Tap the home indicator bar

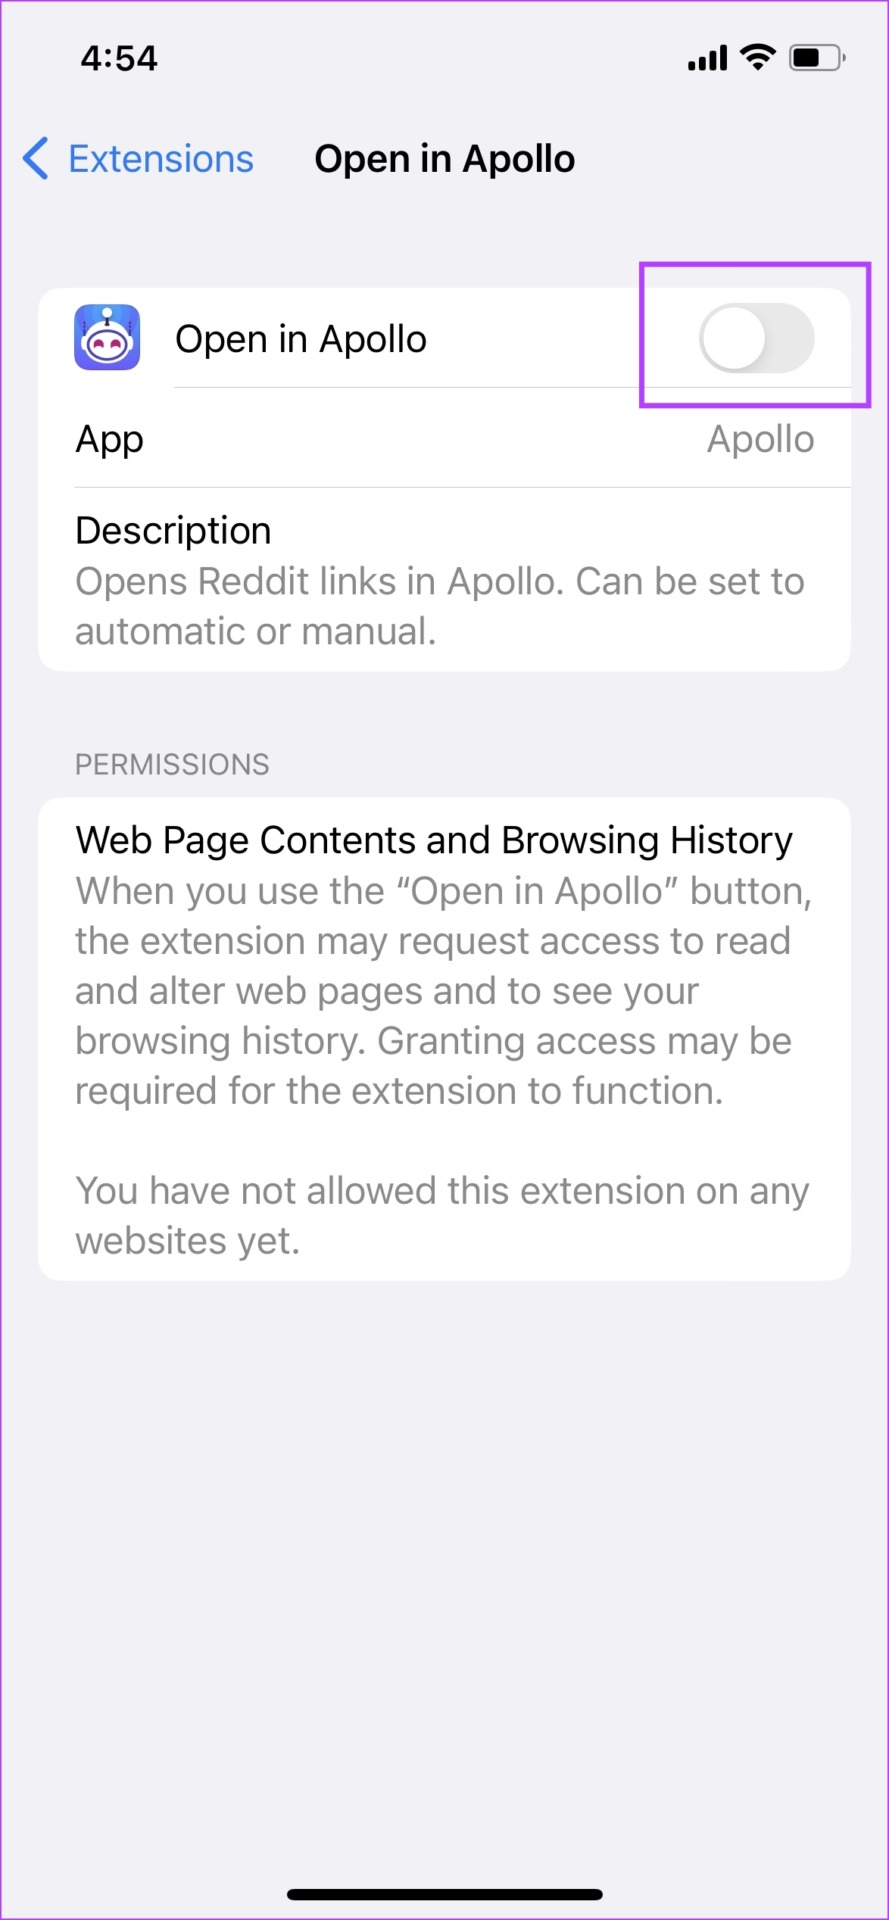coord(445,1894)
